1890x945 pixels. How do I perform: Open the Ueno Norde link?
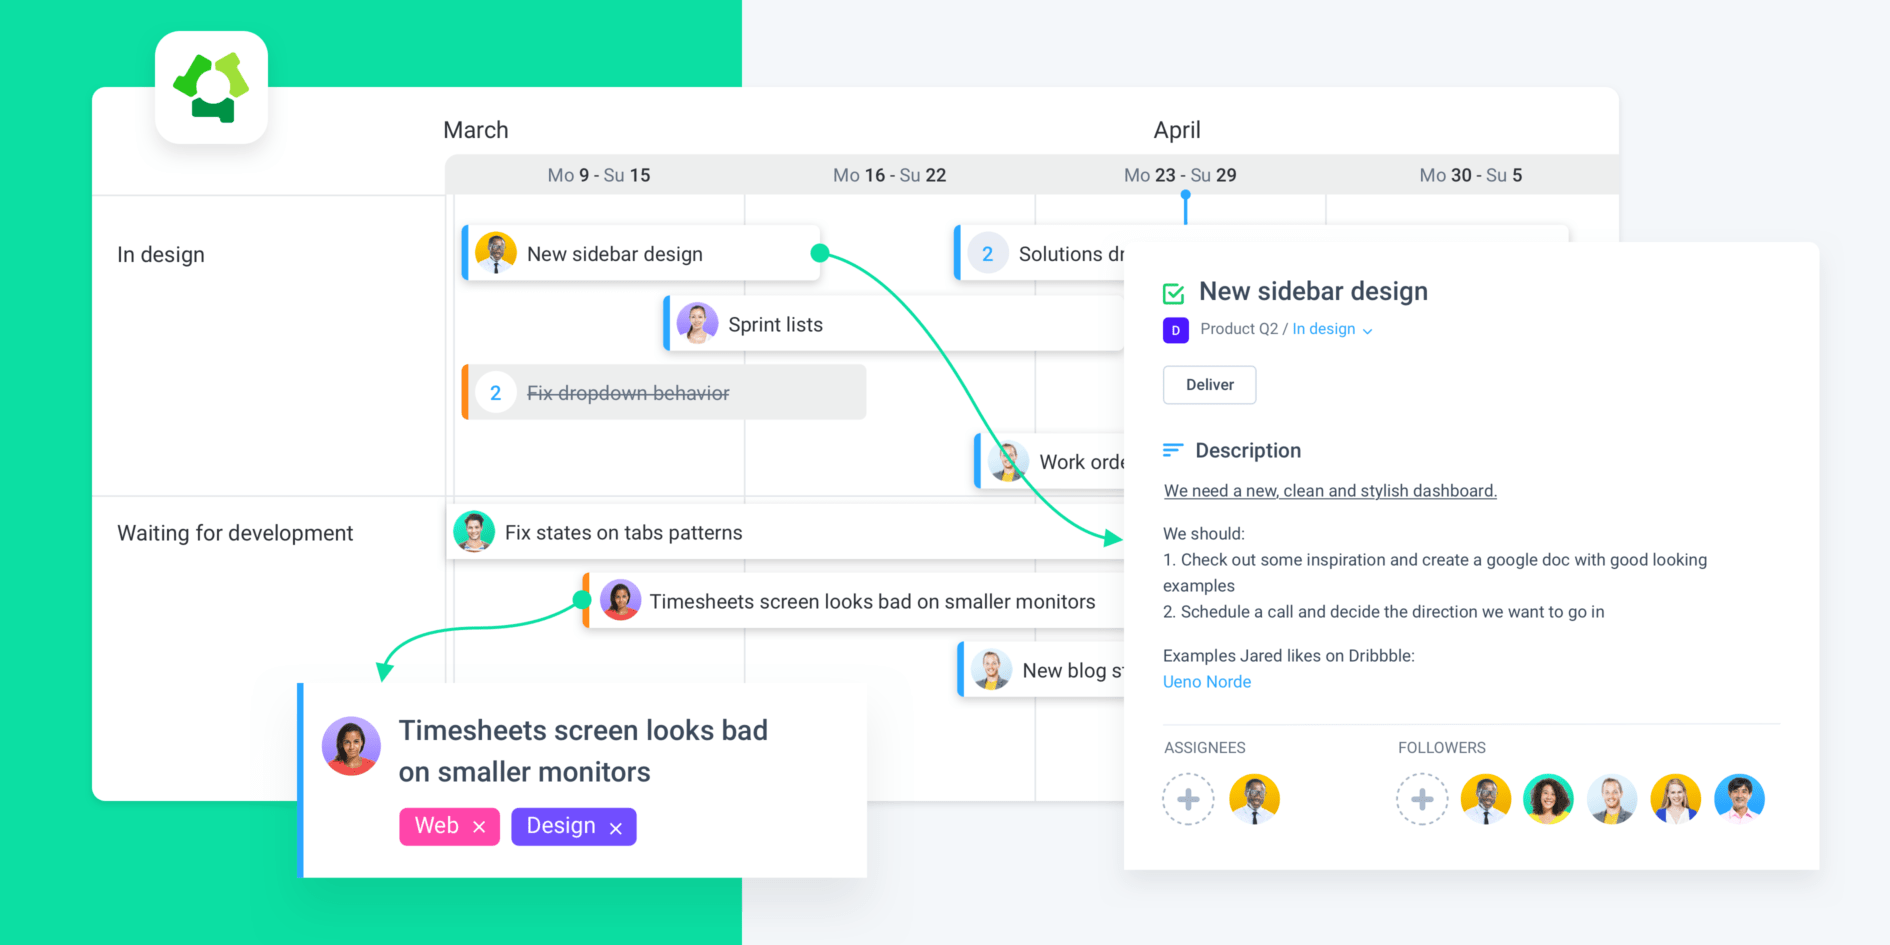1206,681
